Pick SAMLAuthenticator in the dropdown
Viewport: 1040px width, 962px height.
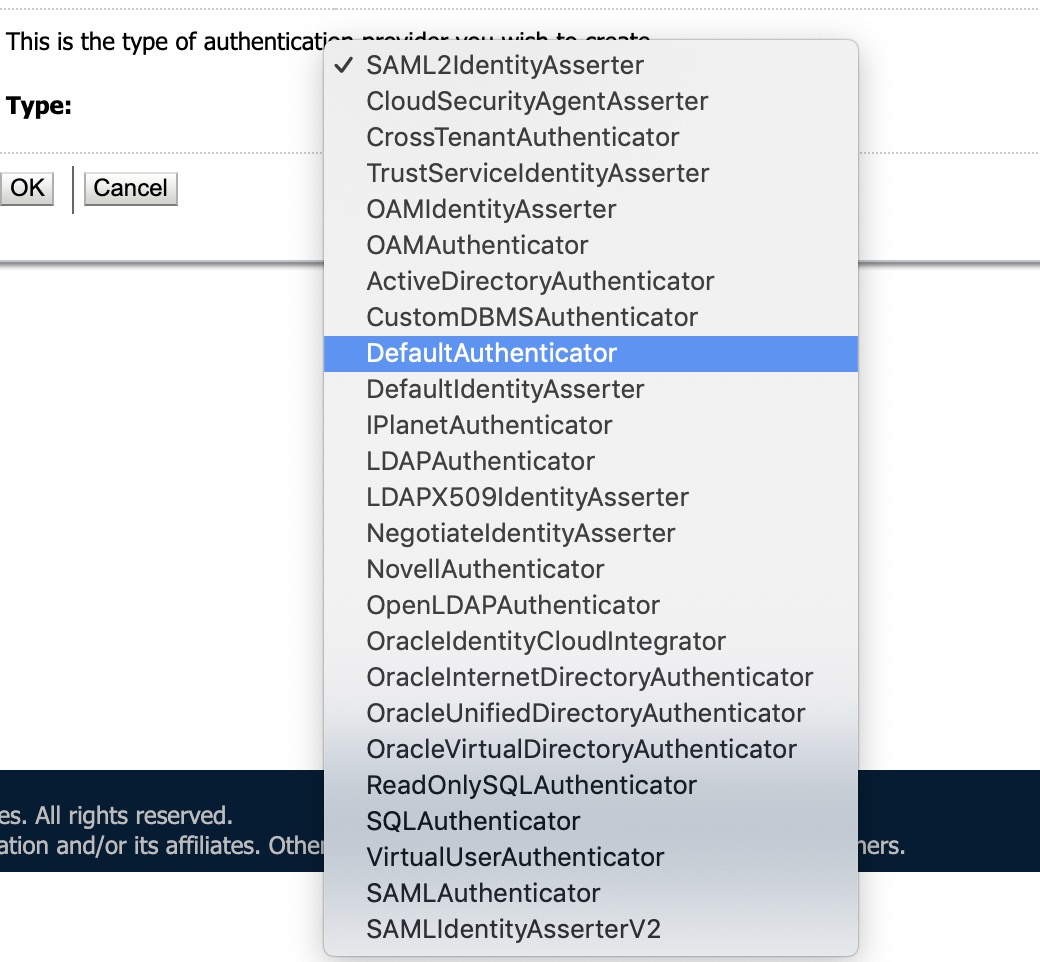[590, 893]
